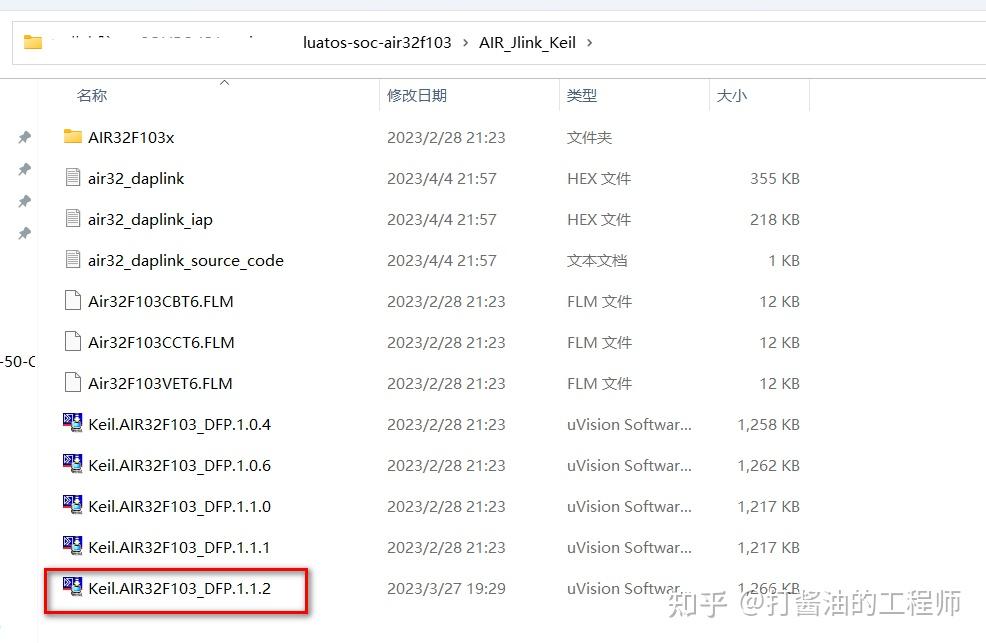Image resolution: width=986 pixels, height=643 pixels.
Task: Select the Keil.AIR32F103_DFP.1.1.1 pack icon
Action: pyautogui.click(x=72, y=545)
